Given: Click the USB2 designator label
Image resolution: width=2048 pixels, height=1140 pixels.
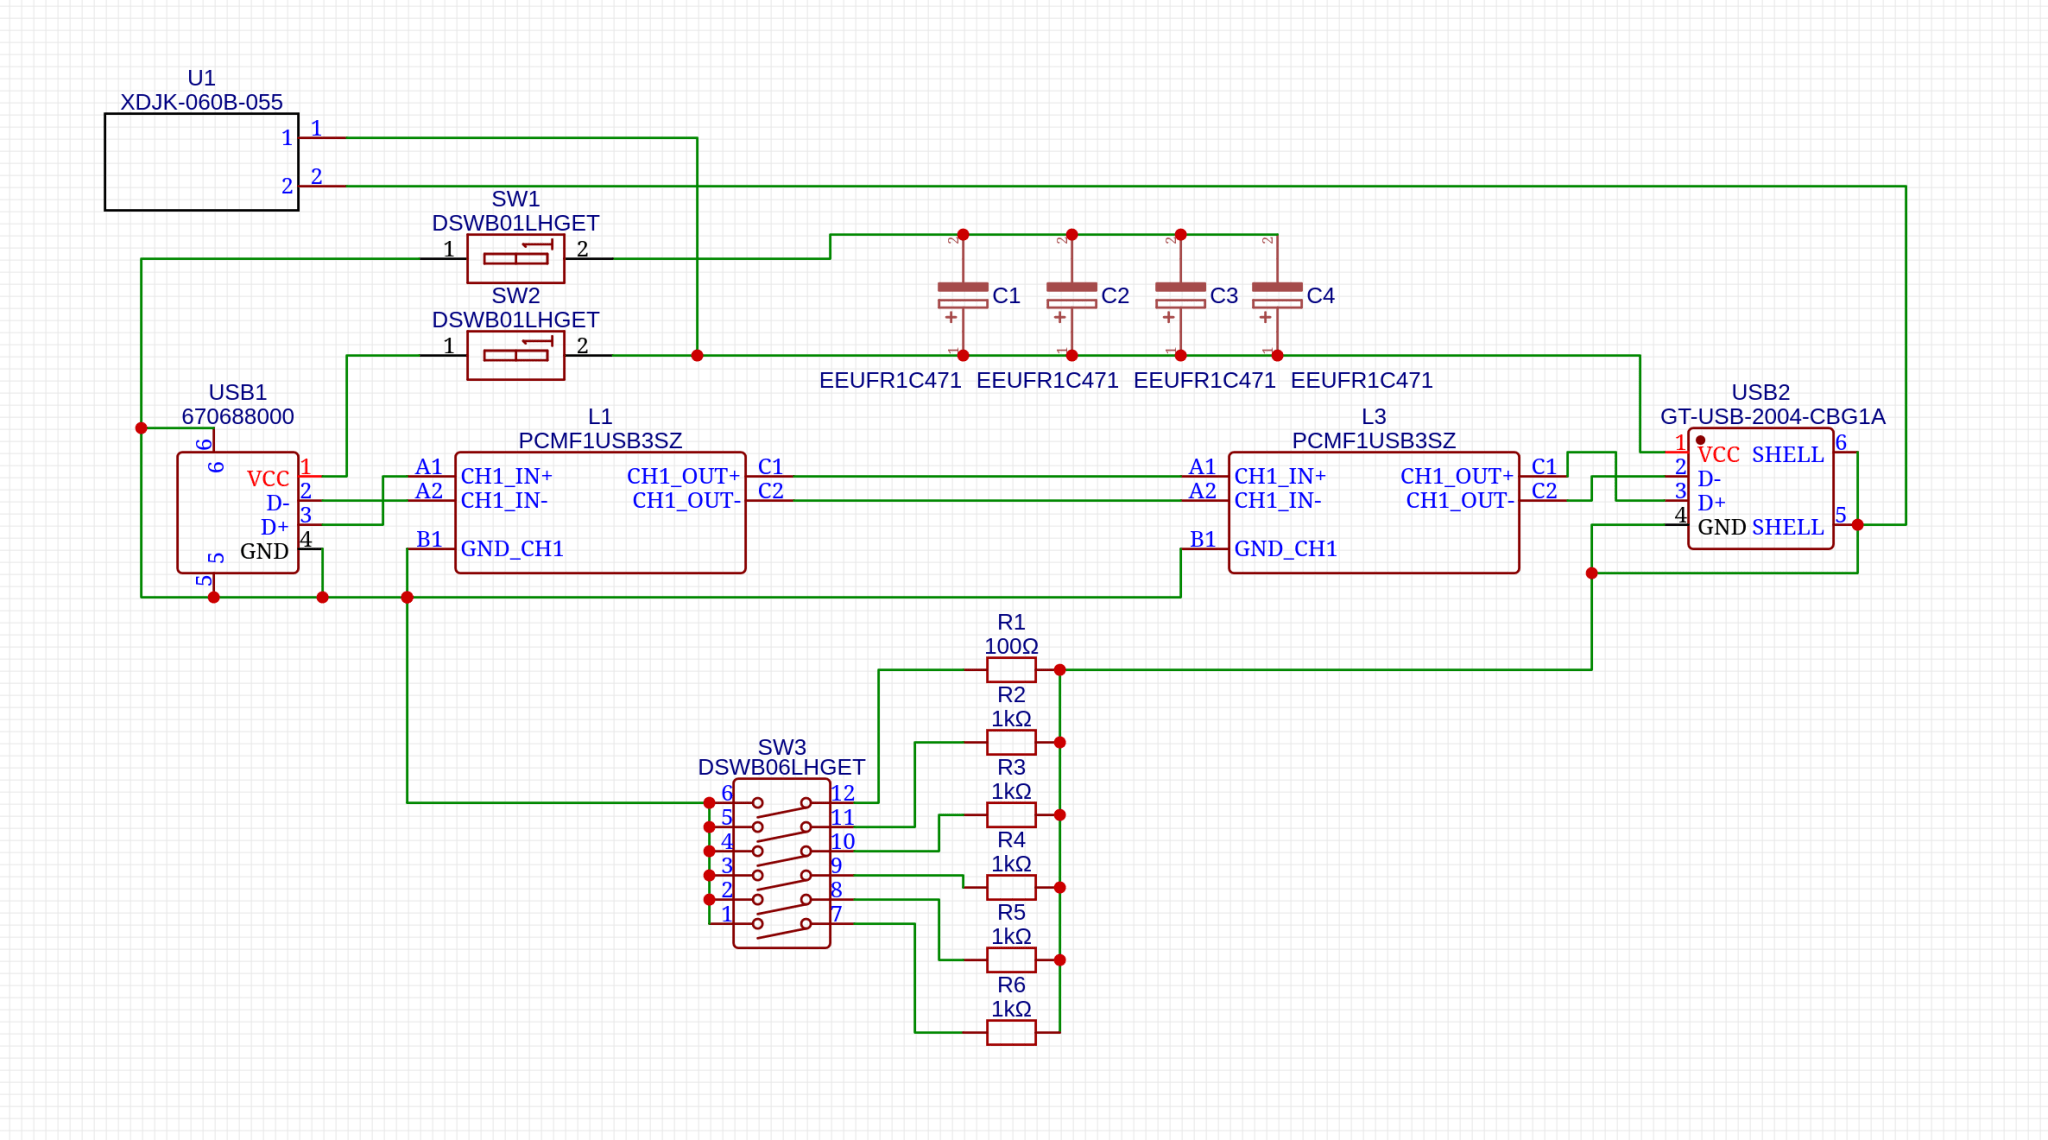Looking at the screenshot, I should pos(1761,392).
